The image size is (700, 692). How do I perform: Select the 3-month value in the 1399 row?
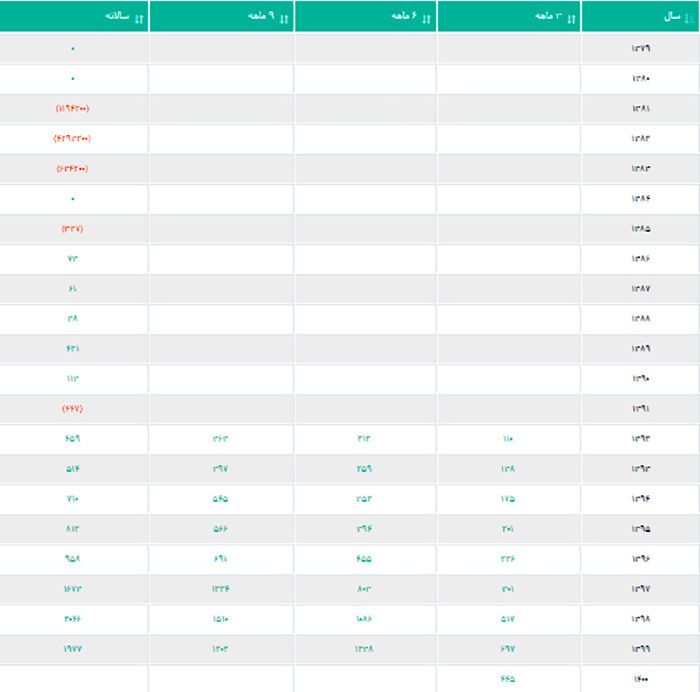[507, 648]
